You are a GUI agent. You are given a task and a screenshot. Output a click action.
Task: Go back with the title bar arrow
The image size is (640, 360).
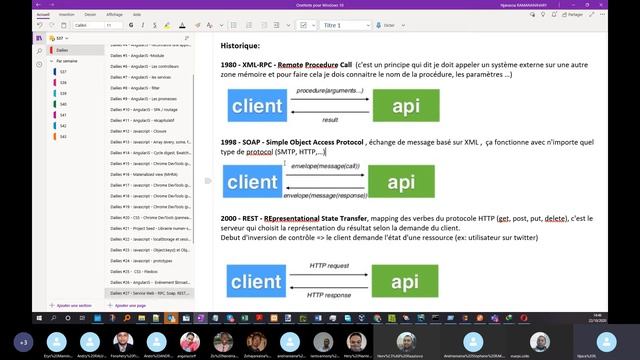click(x=38, y=5)
